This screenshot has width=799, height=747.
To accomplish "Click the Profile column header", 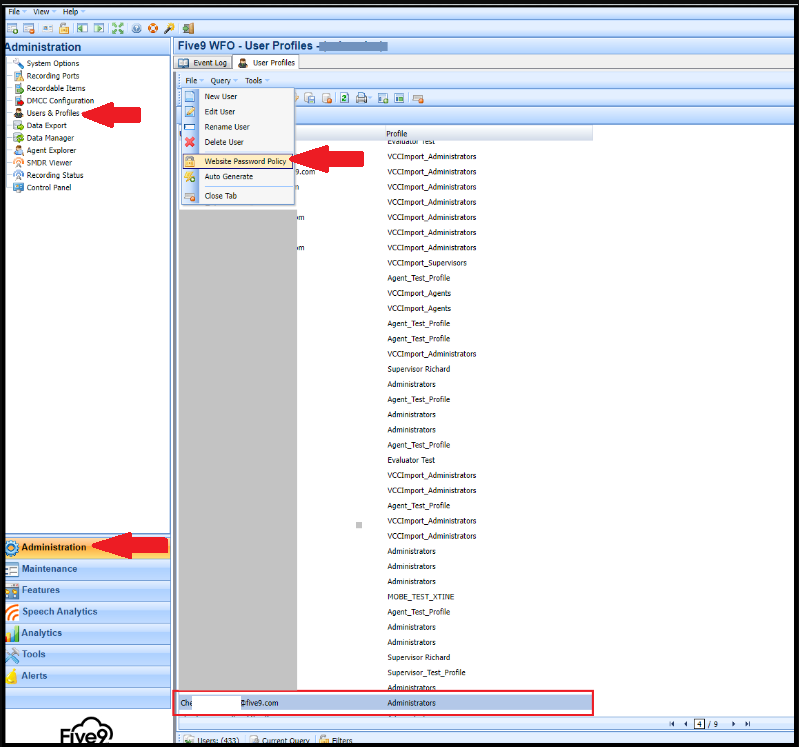I will [488, 134].
